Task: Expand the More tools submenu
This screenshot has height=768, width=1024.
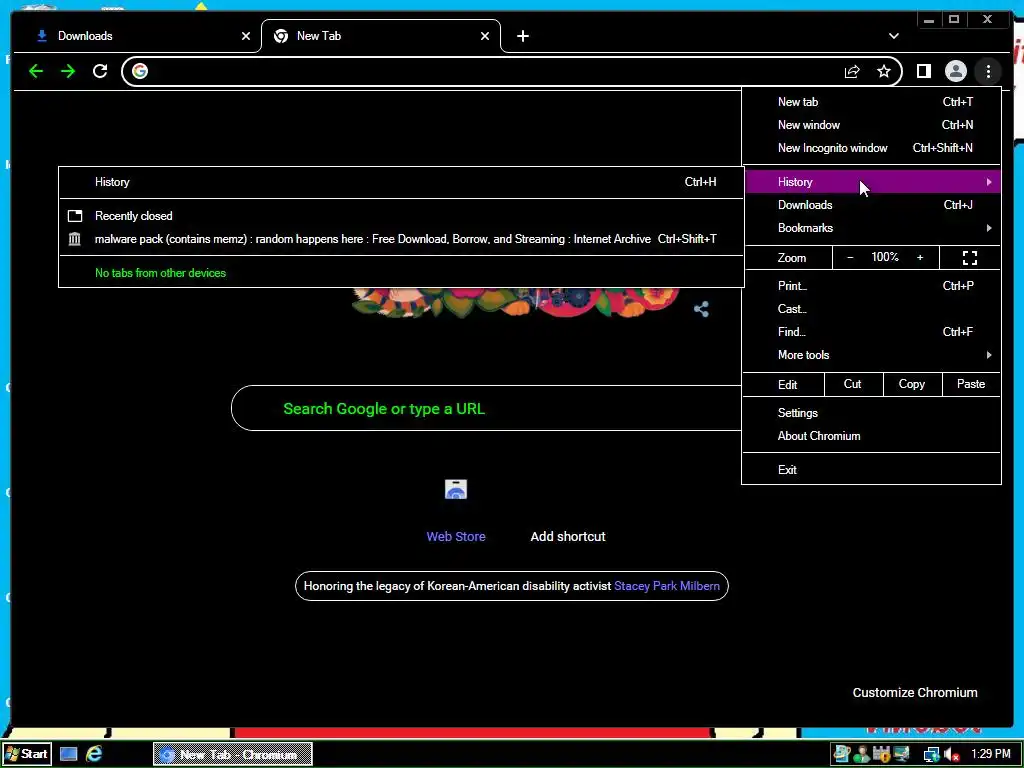Action: pyautogui.click(x=872, y=355)
